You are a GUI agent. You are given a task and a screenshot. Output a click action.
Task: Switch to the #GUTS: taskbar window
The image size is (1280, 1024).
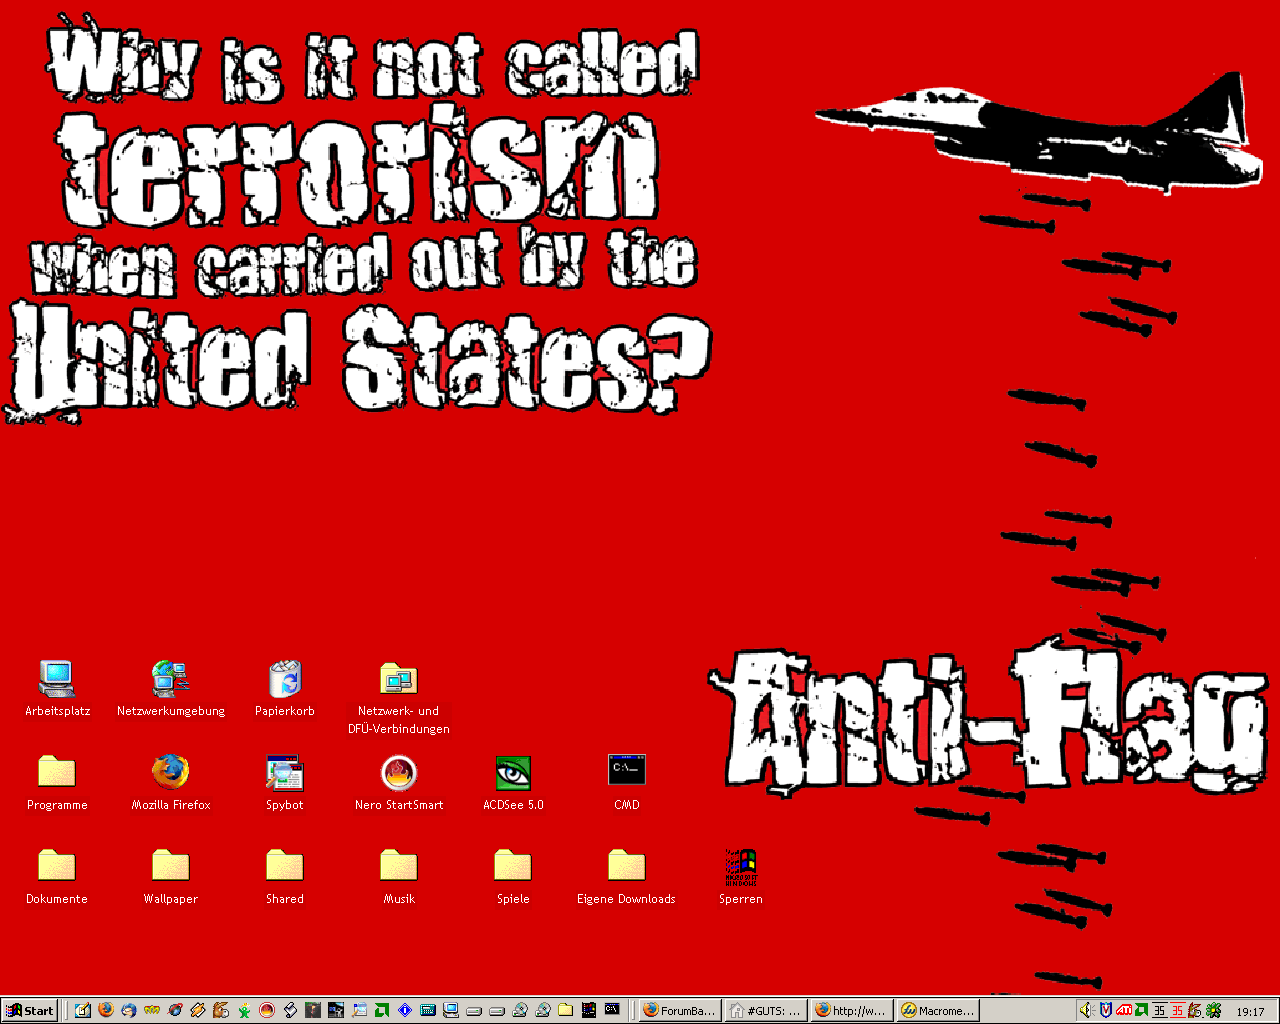(x=766, y=1010)
